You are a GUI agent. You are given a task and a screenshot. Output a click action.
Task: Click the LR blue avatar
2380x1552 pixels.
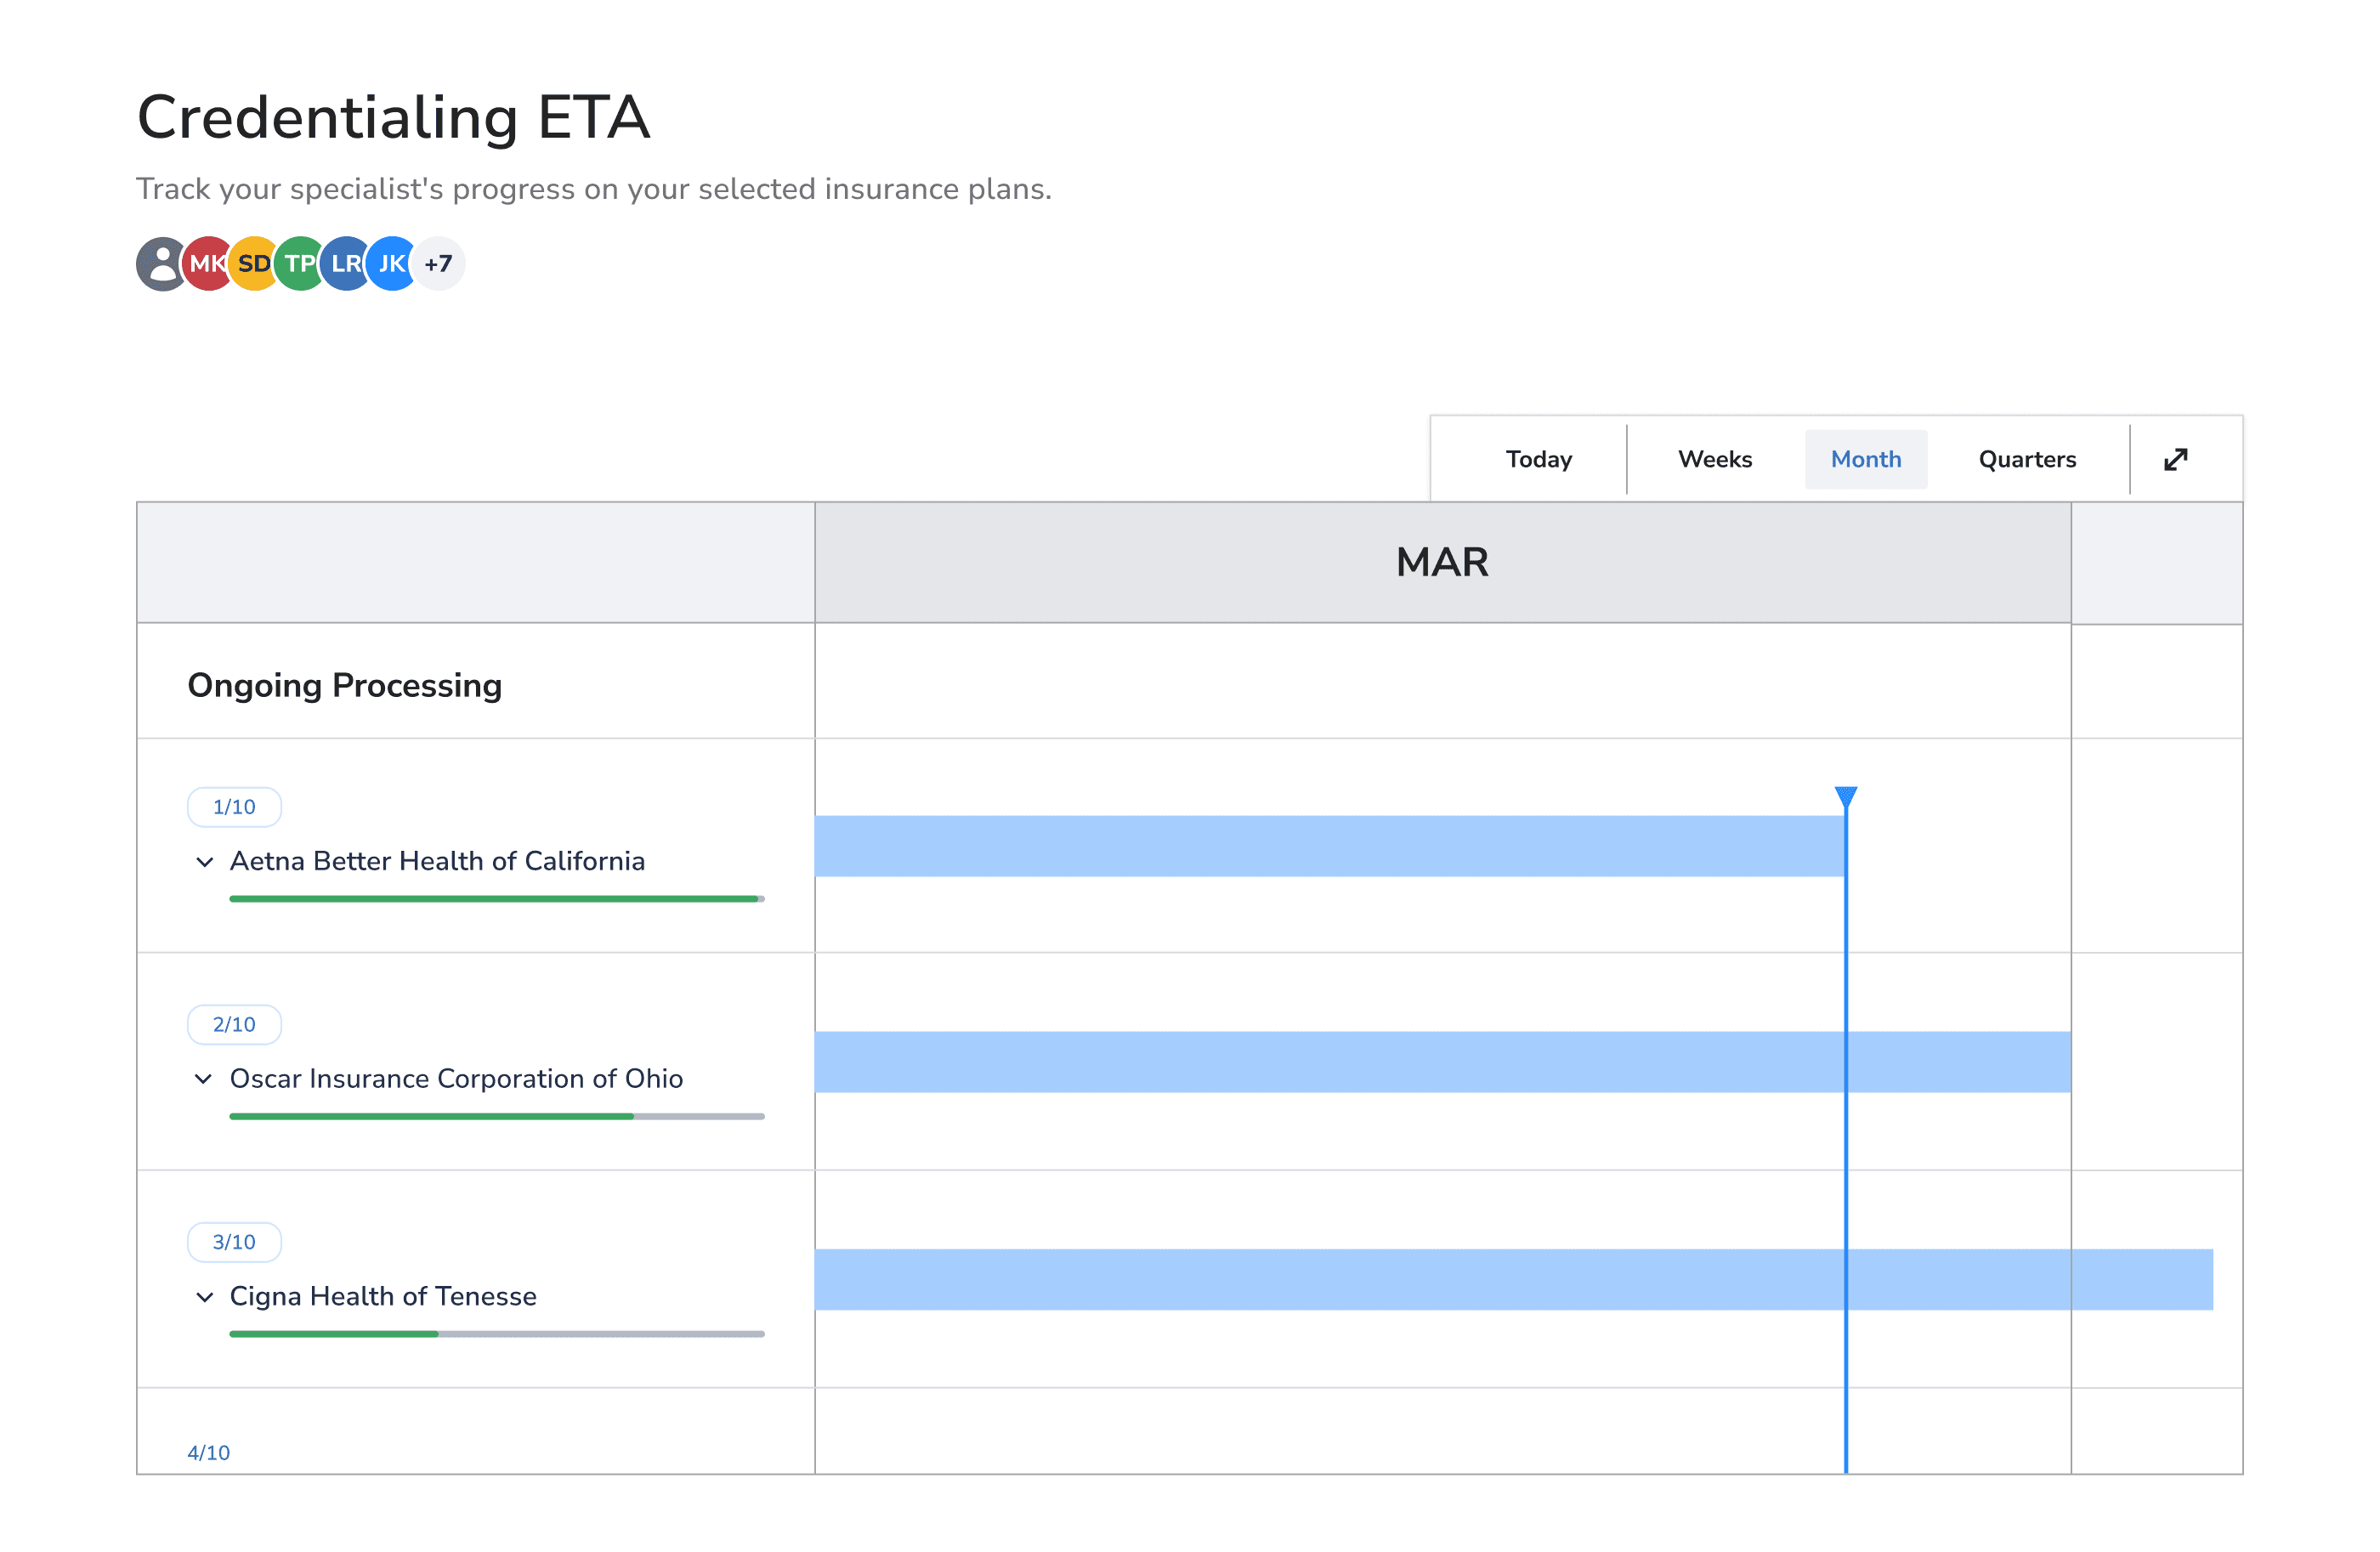coord(344,264)
